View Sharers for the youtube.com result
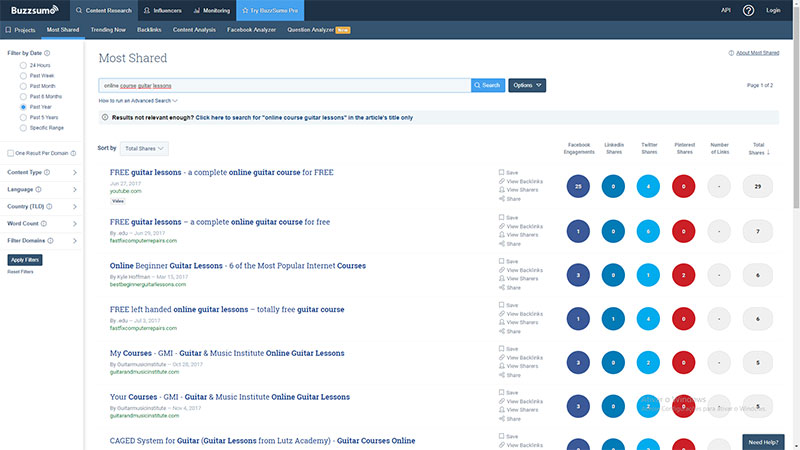 tap(518, 190)
